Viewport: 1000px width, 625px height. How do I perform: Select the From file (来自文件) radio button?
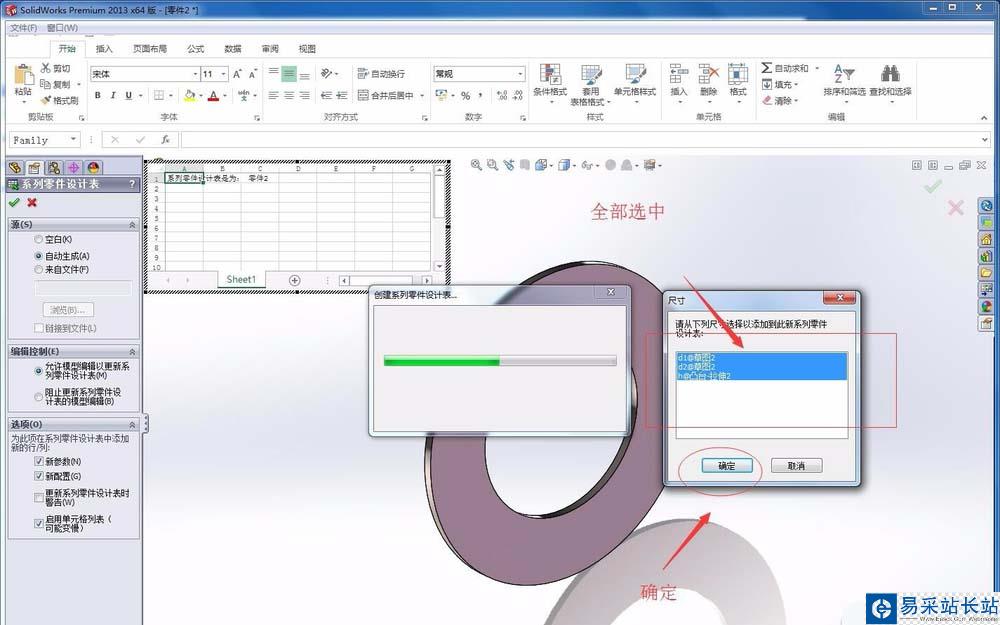pyautogui.click(x=39, y=270)
